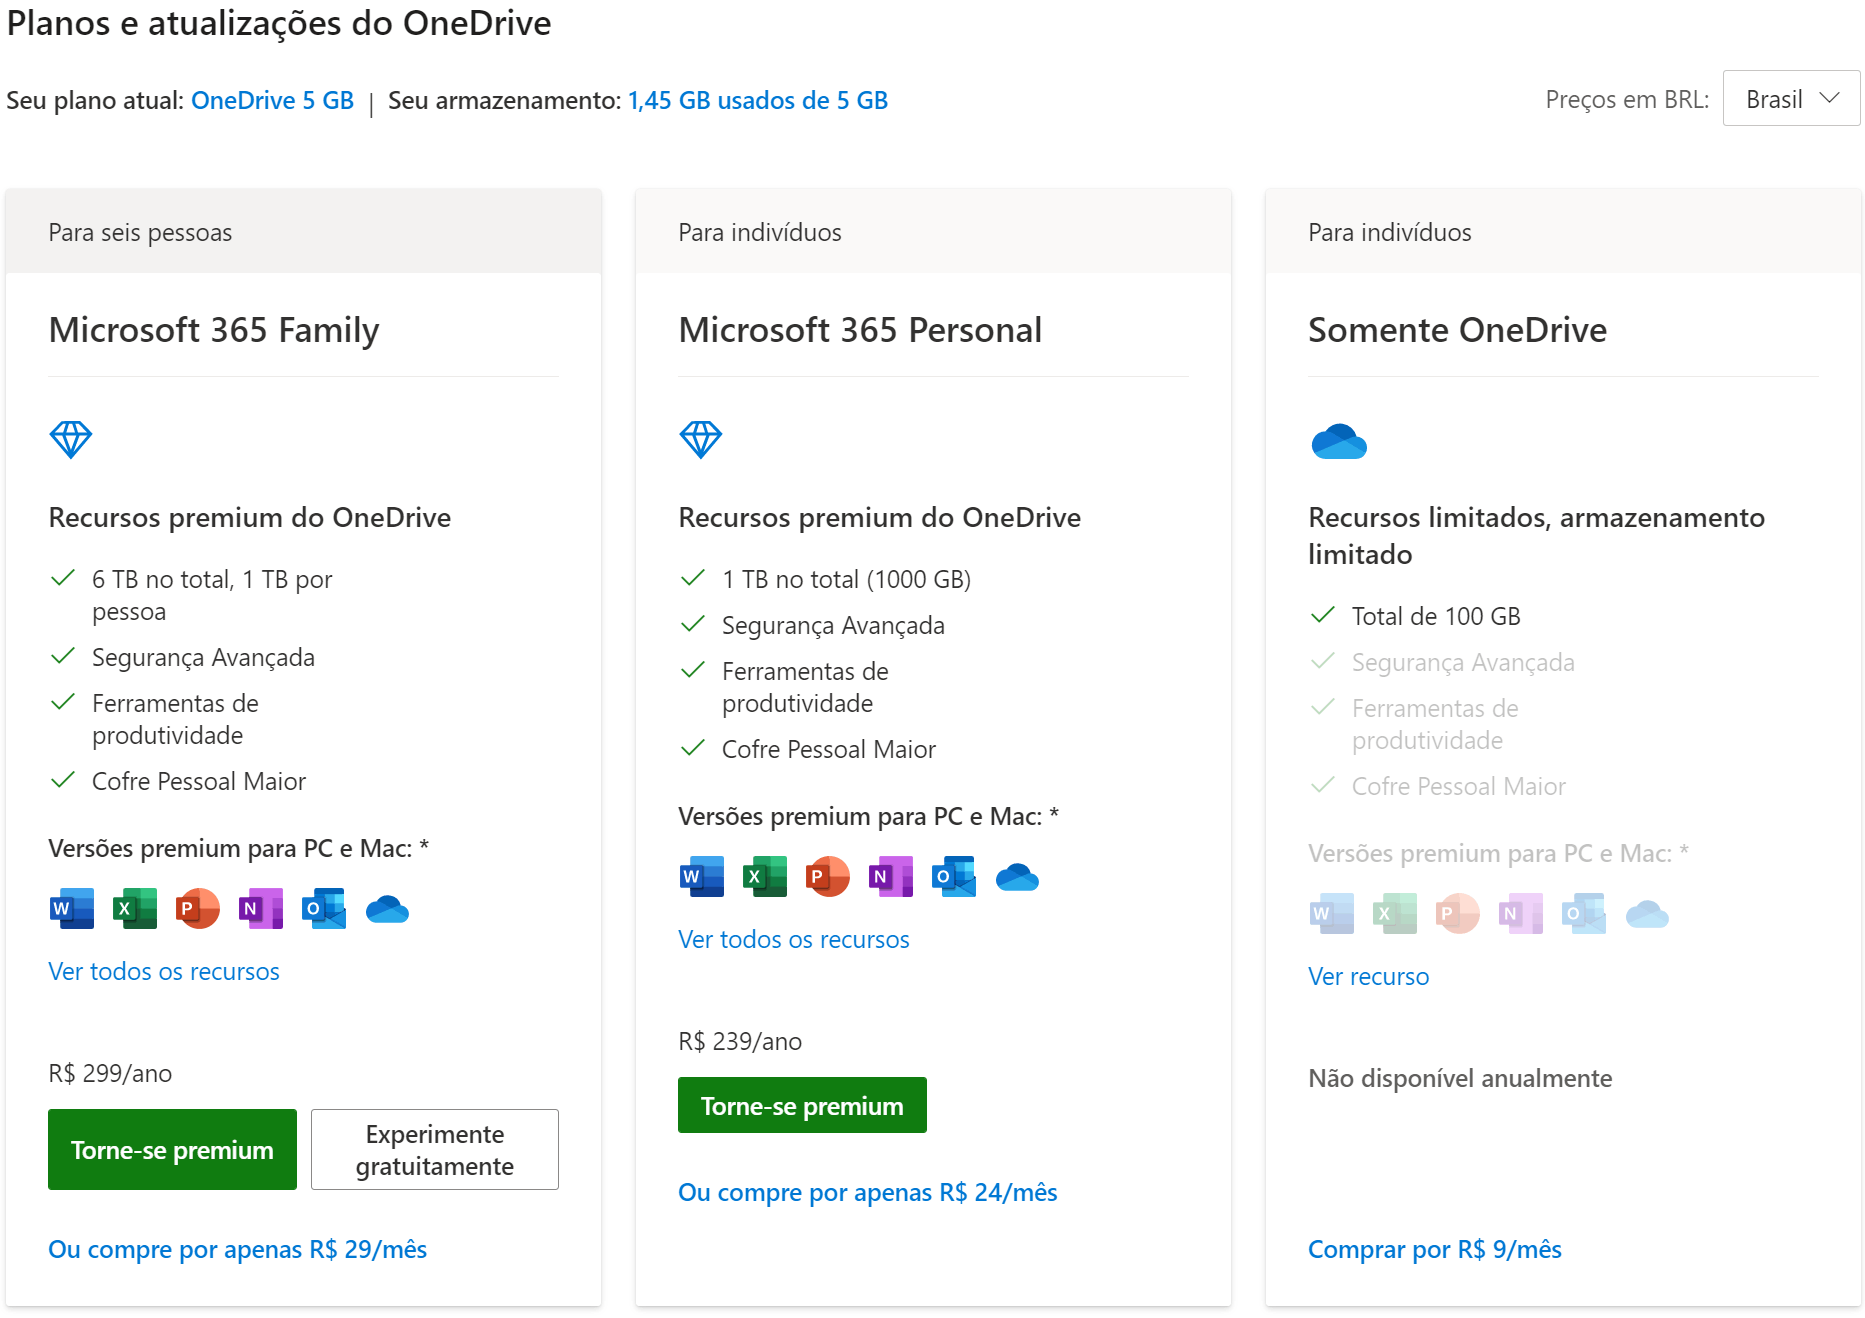Click the Word icon in Microsoft 365 Family

tap(72, 909)
